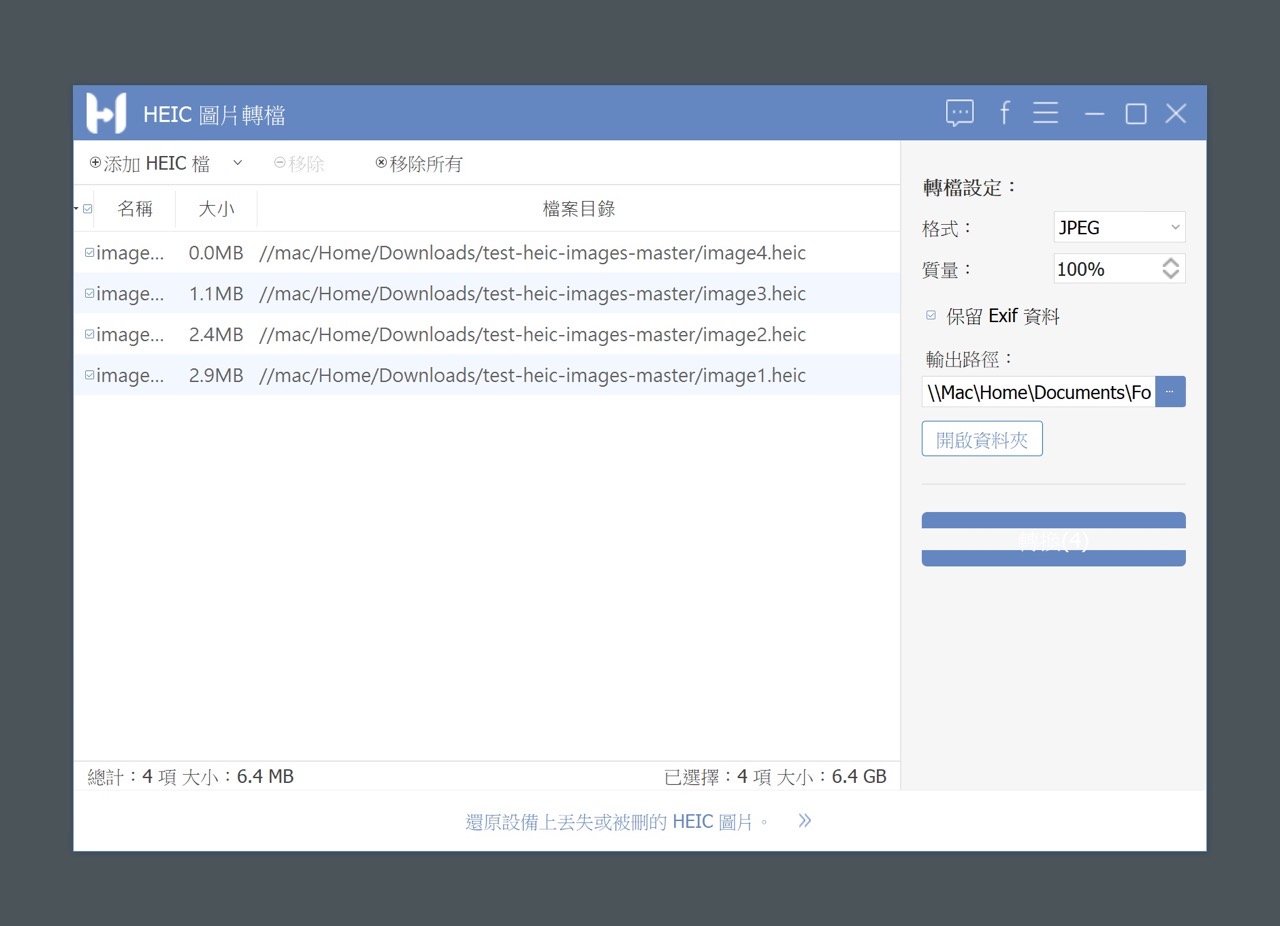Uncheck the image4.heic row checkbox
This screenshot has width=1280, height=926.
[x=90, y=253]
